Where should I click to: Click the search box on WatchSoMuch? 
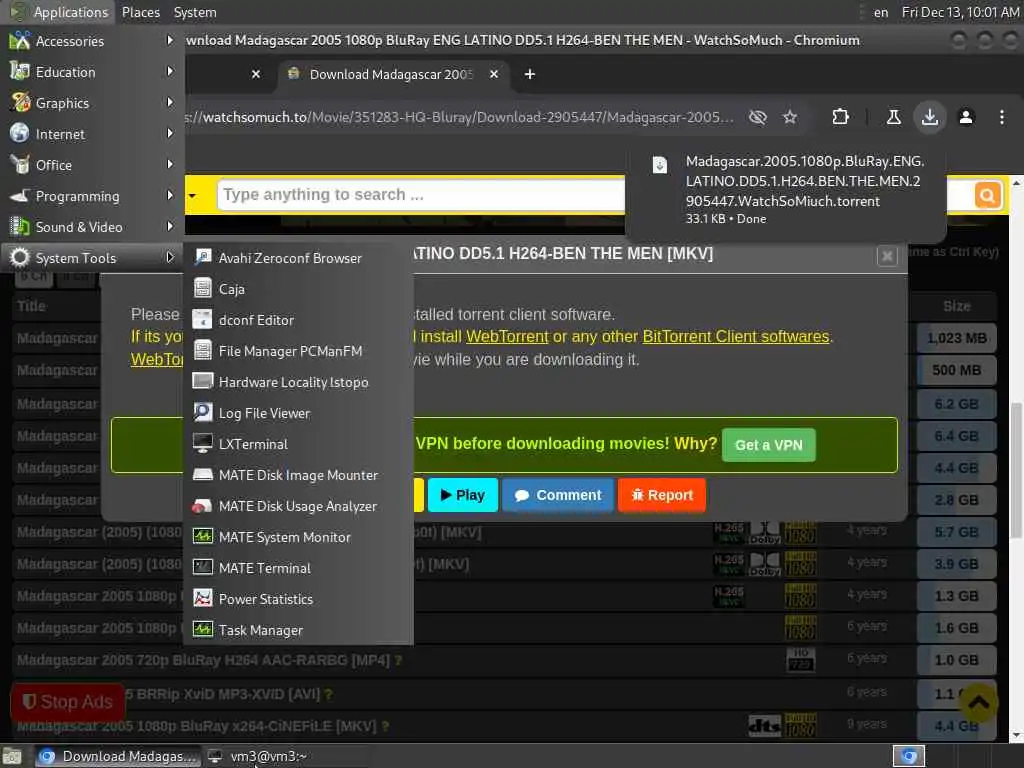click(x=421, y=195)
